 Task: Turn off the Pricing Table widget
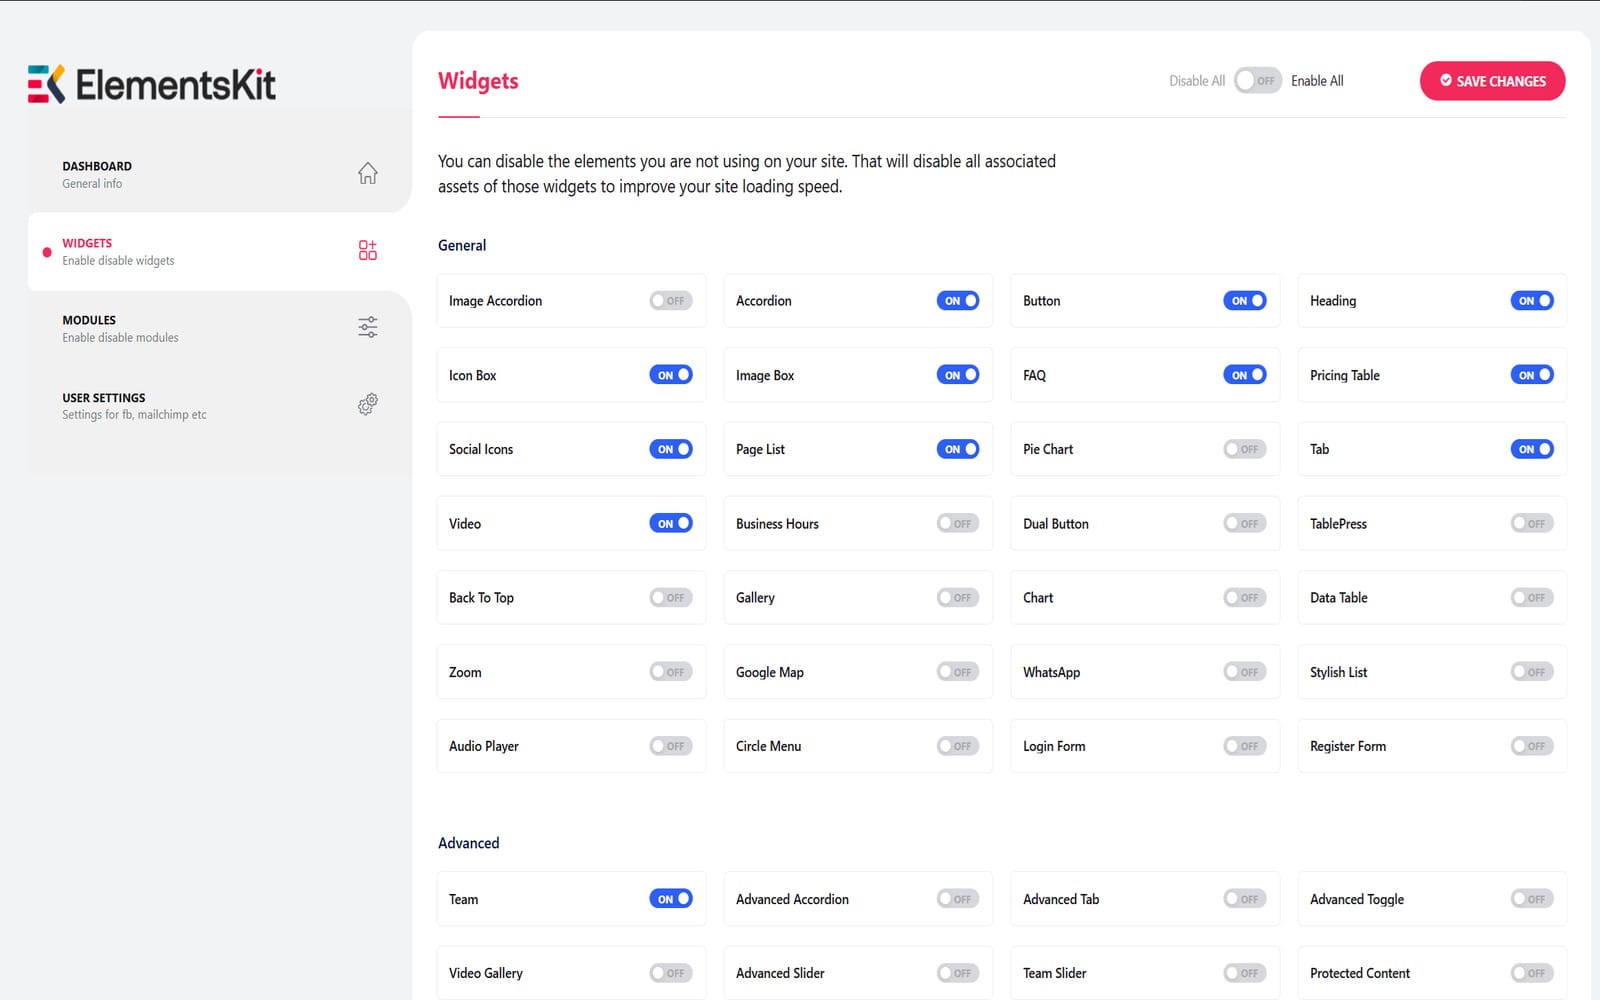[x=1532, y=375]
